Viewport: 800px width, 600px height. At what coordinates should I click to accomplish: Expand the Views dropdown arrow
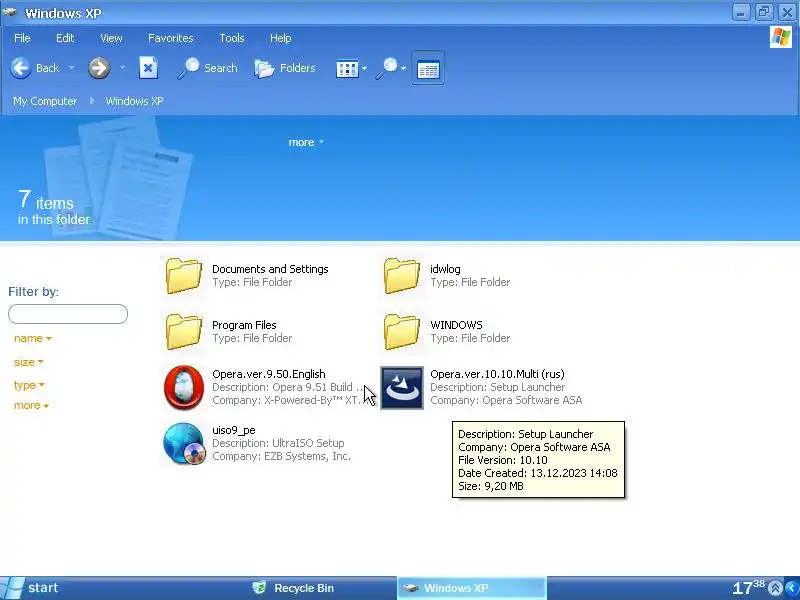click(364, 68)
